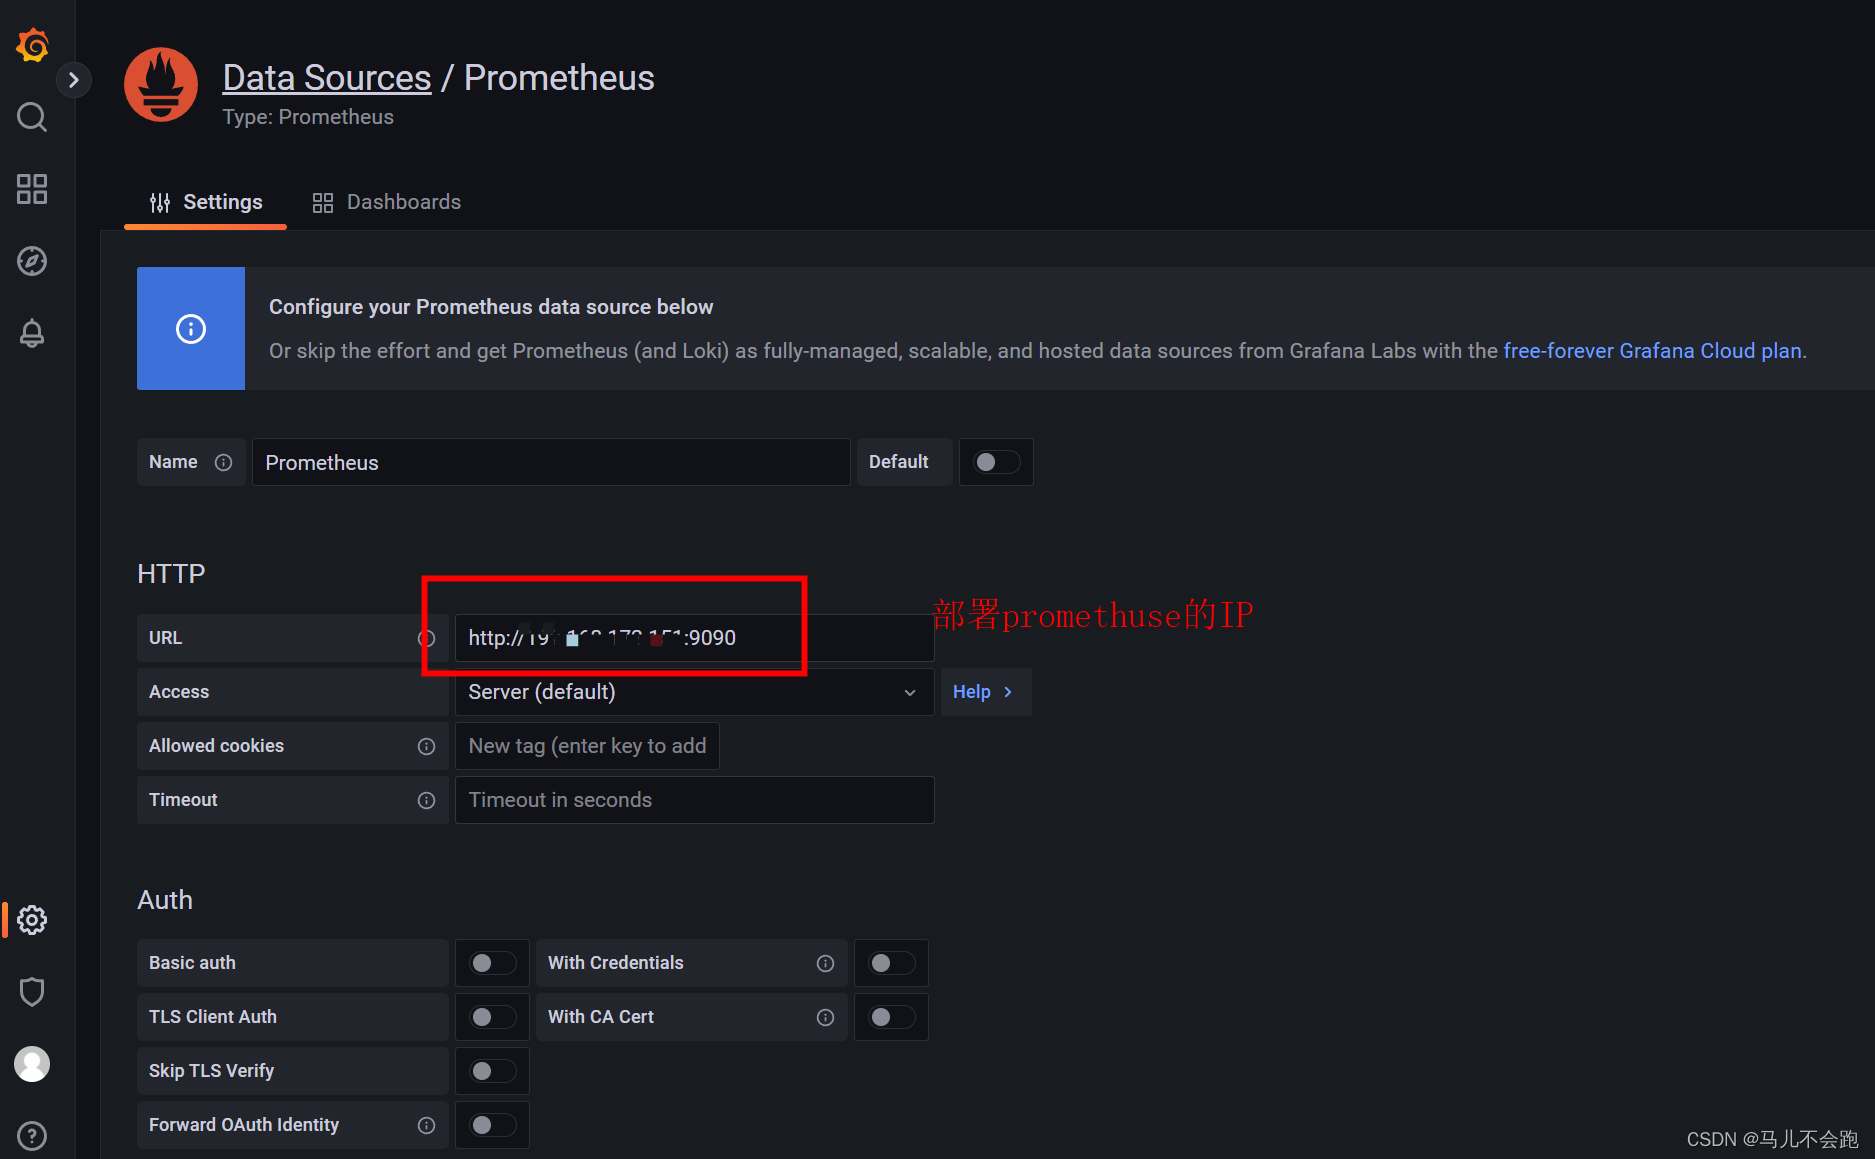Enable the Forward OAuth Identity toggle
1875x1159 pixels.
[x=493, y=1125]
